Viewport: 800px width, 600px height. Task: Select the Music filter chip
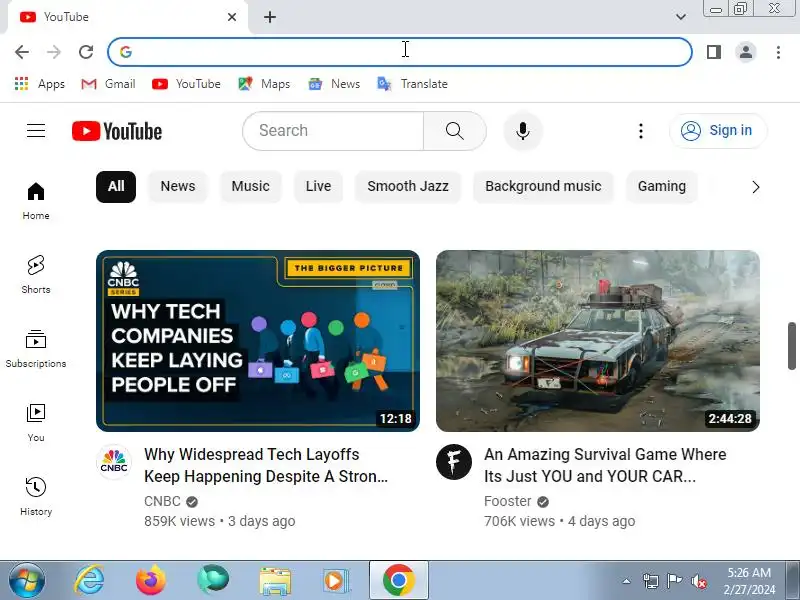point(251,187)
